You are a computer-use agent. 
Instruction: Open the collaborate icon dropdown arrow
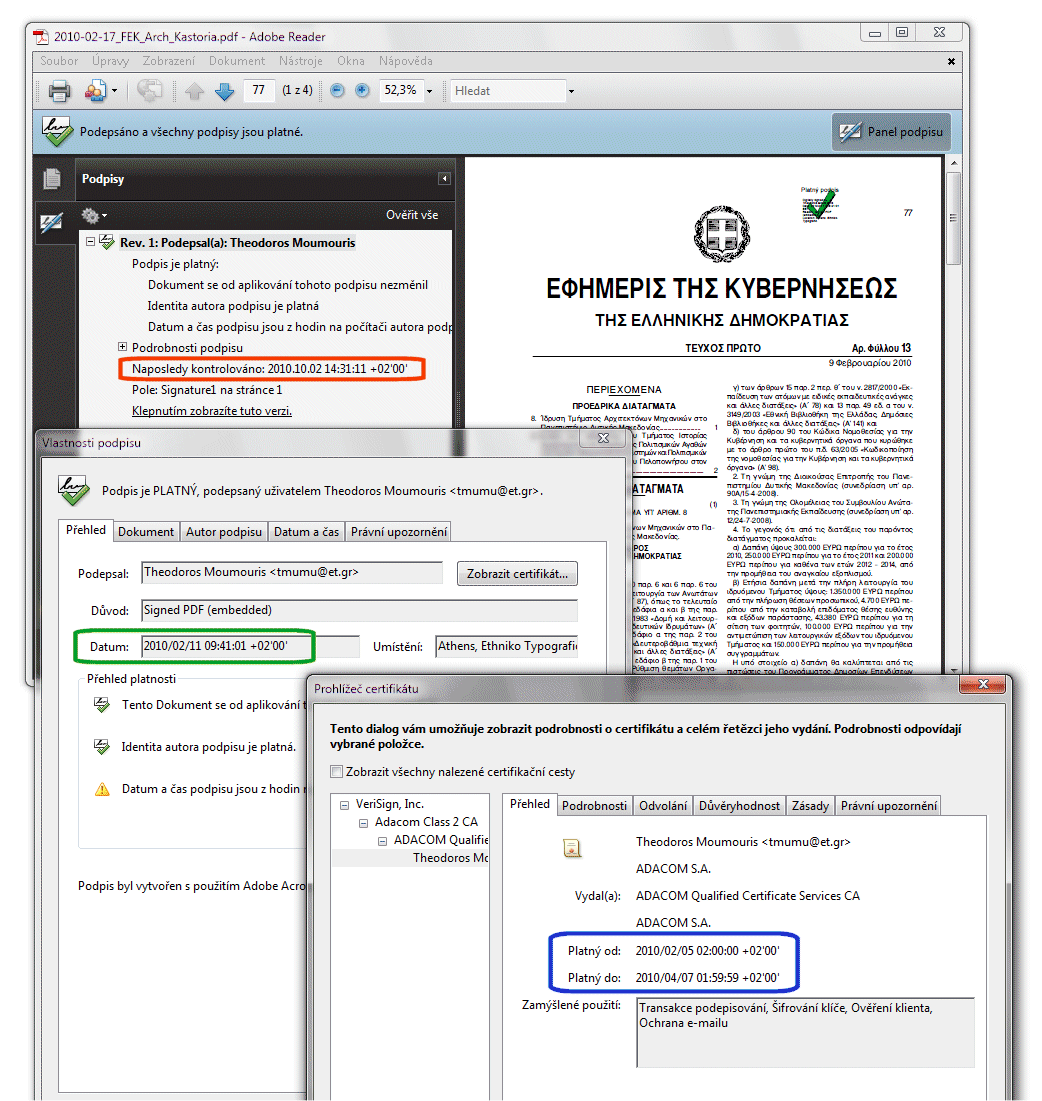point(114,91)
